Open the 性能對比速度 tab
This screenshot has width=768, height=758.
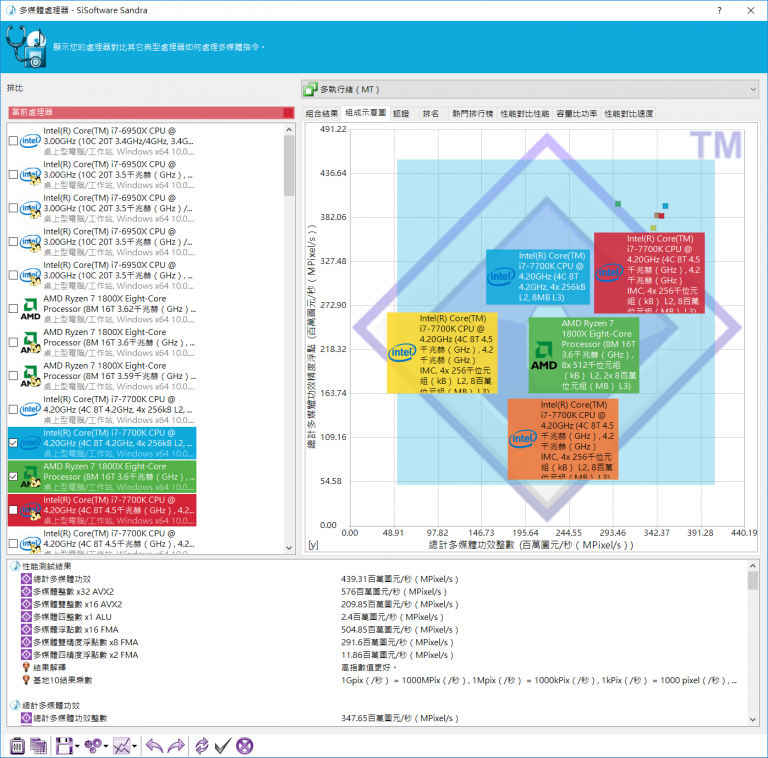tap(629, 114)
